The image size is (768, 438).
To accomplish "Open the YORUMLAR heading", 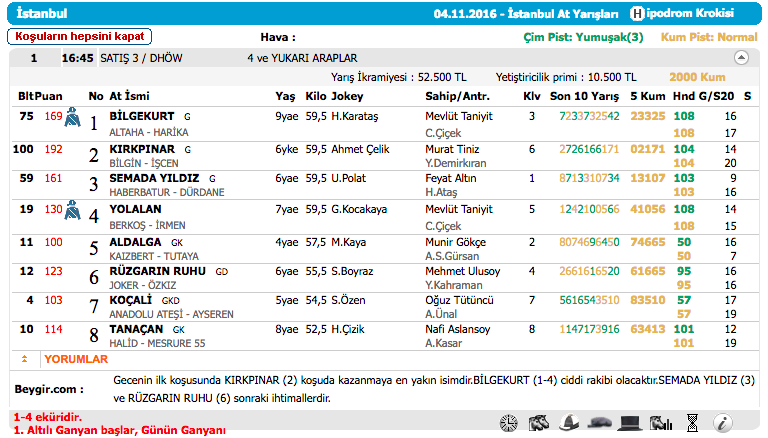I will coord(76,359).
